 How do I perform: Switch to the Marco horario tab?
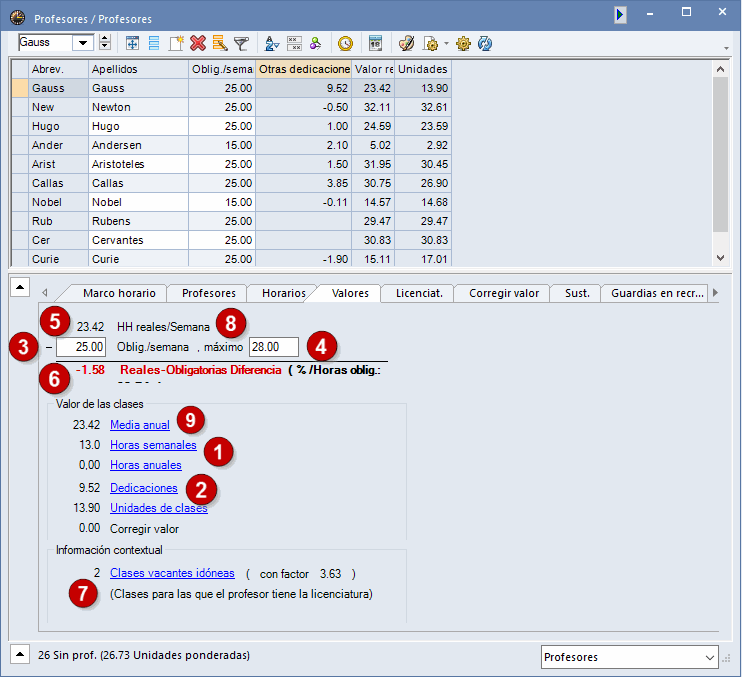[119, 293]
